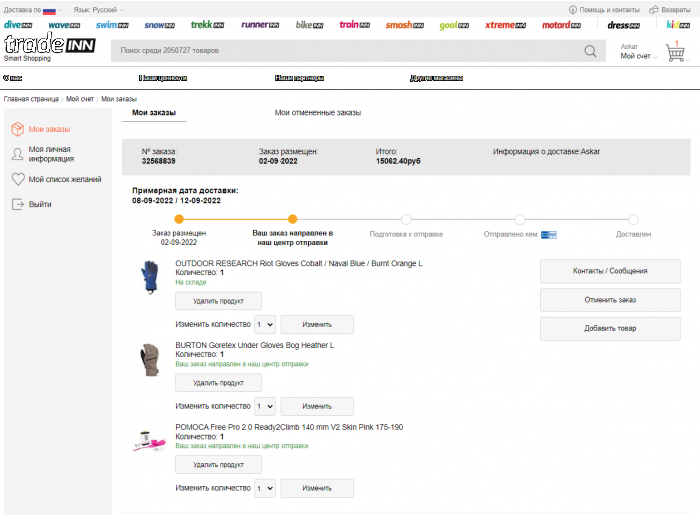Click Добавить товар button
Screen dimensions: 700x515
pyautogui.click(x=610, y=328)
